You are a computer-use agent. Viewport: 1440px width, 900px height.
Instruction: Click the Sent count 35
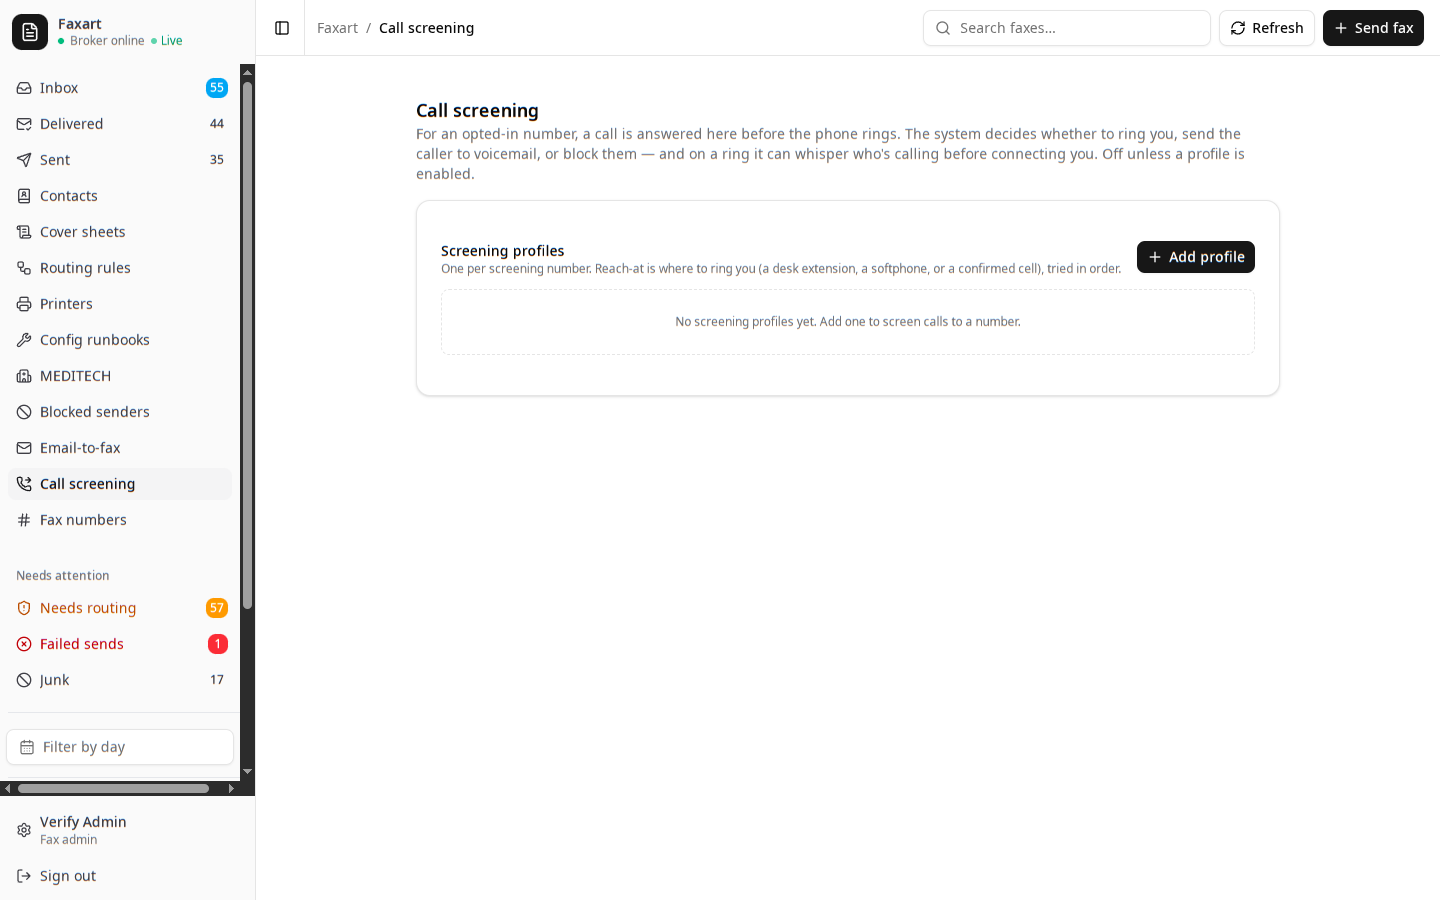(x=217, y=160)
